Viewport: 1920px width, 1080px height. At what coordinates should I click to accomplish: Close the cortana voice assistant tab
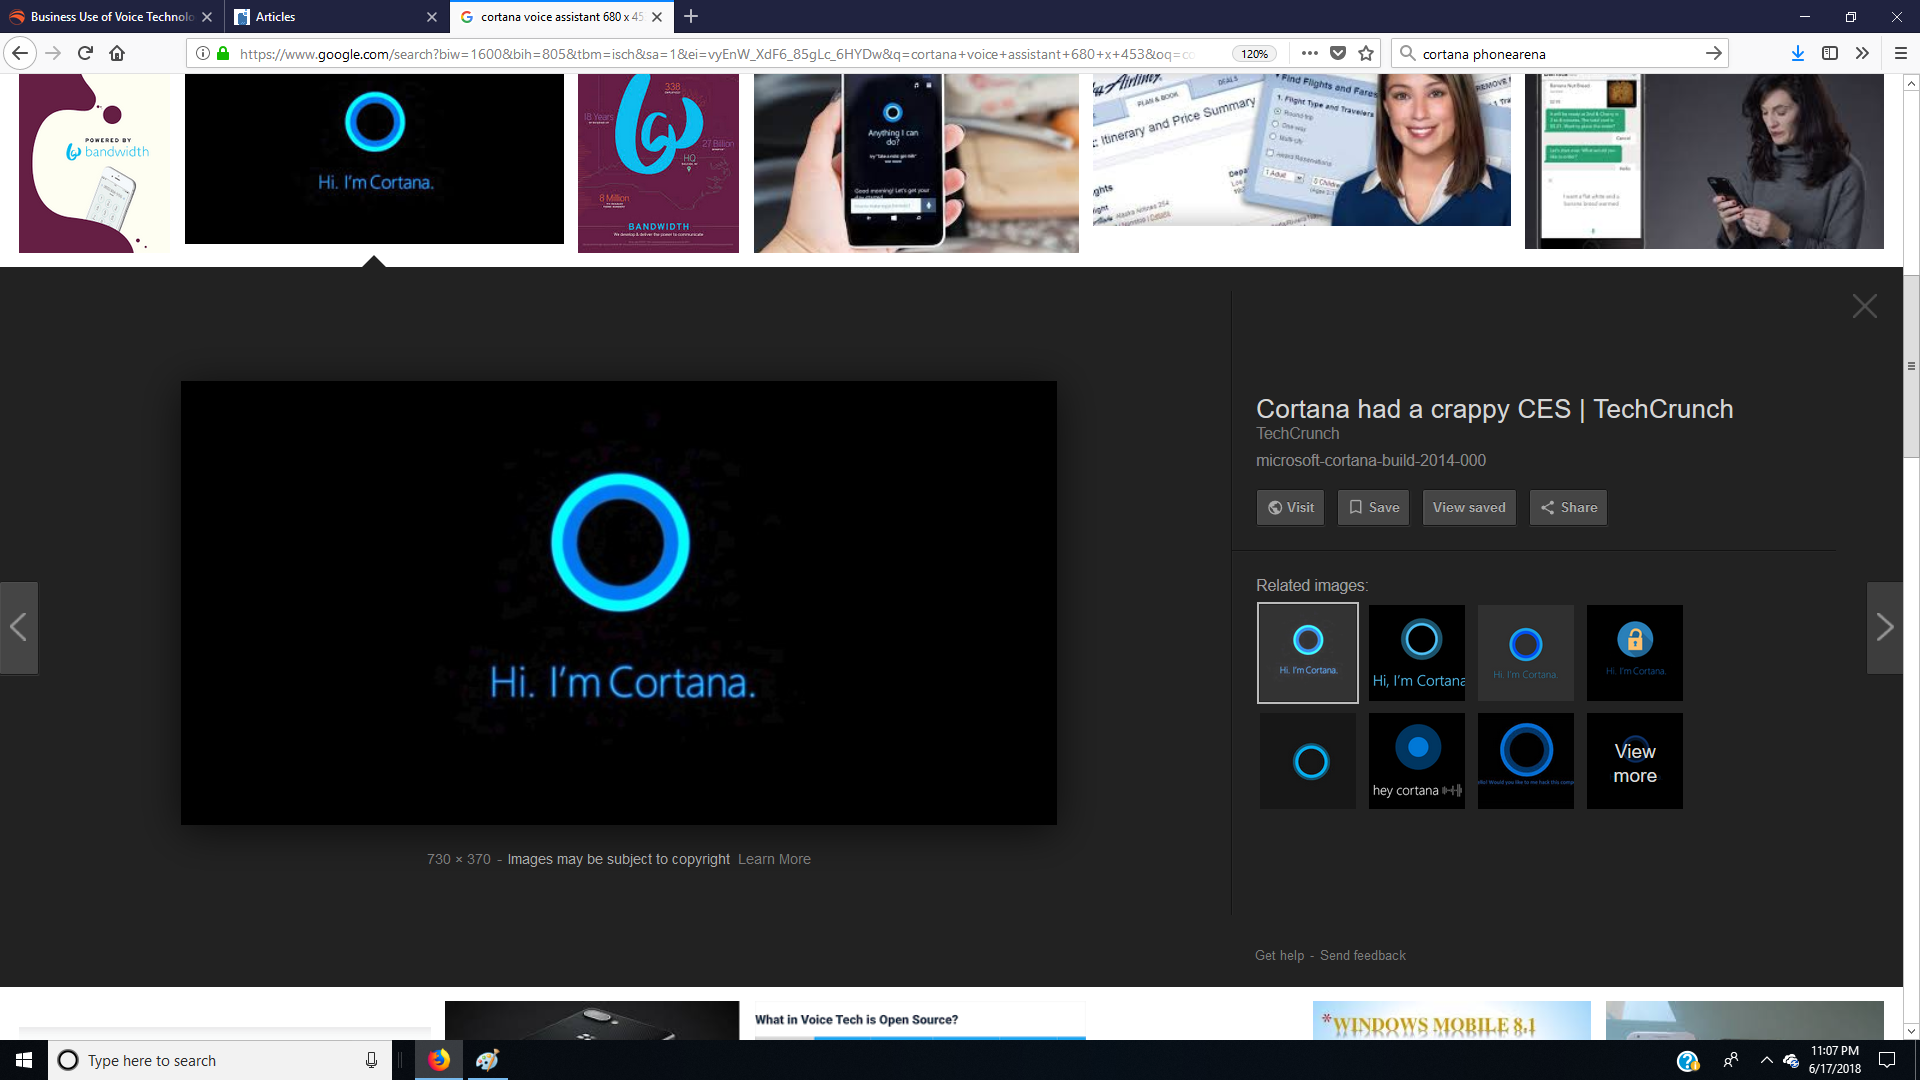[x=657, y=17]
